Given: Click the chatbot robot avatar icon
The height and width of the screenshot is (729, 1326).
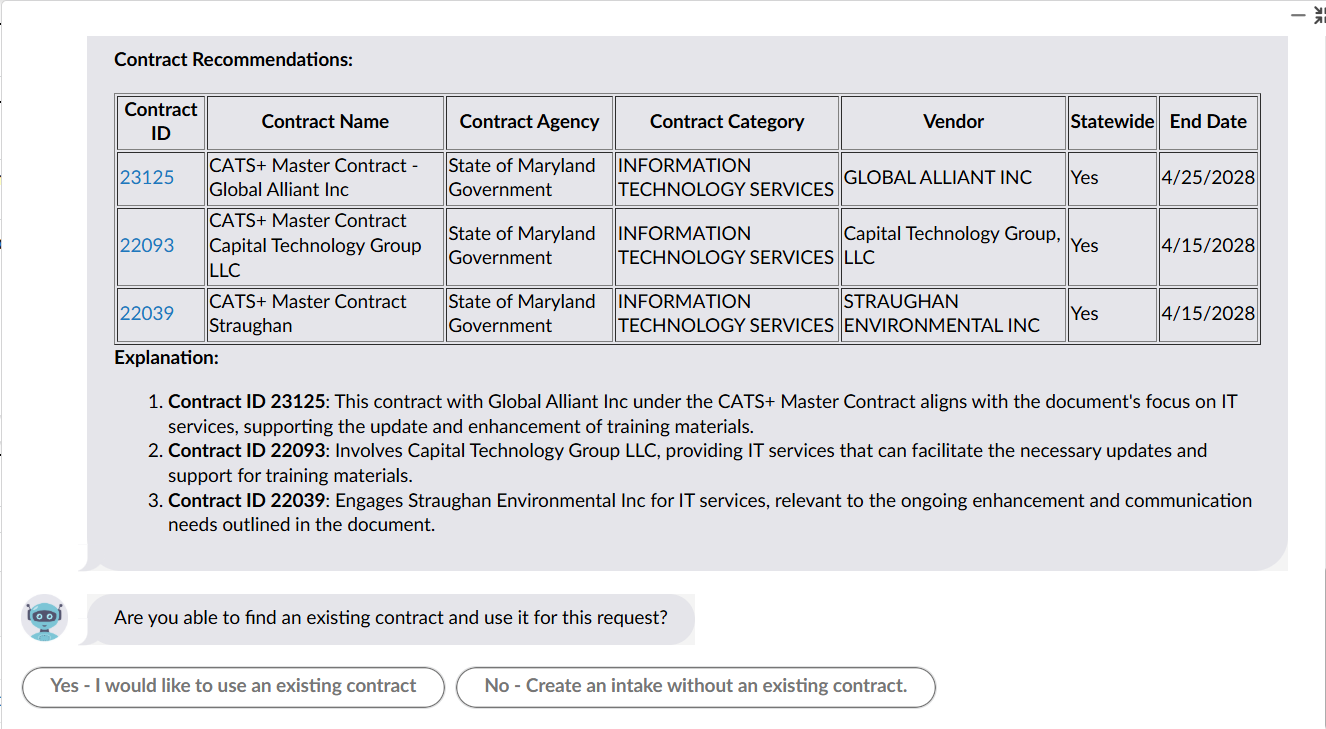Looking at the screenshot, I should [x=44, y=618].
